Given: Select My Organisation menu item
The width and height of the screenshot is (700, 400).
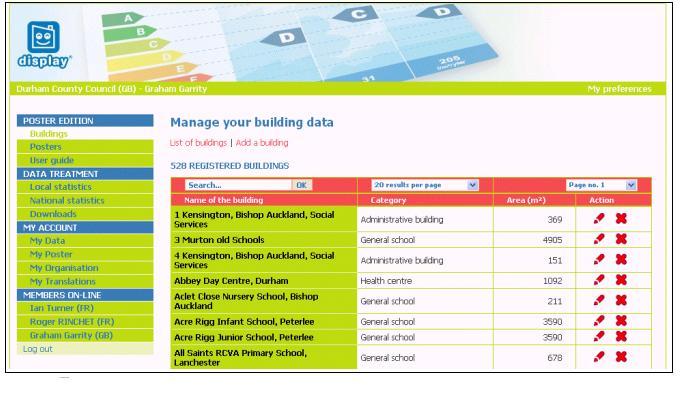Looking at the screenshot, I should click(64, 268).
